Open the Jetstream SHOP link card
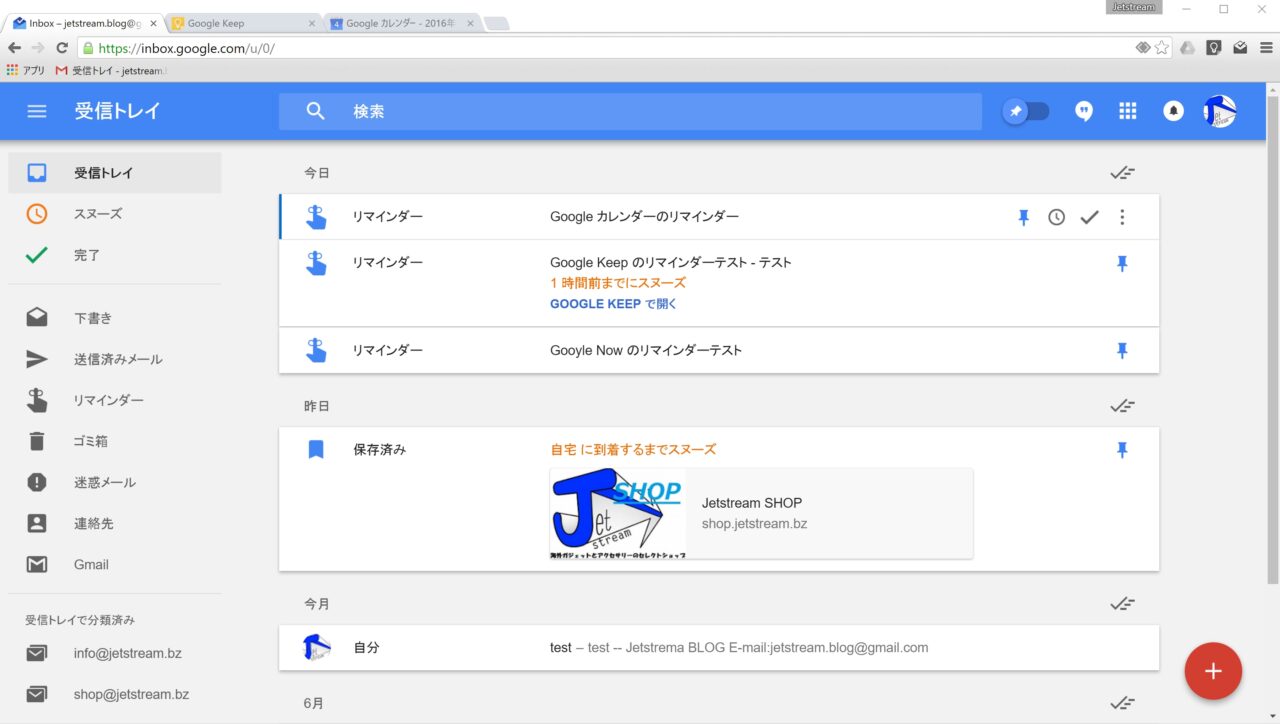 tap(761, 513)
